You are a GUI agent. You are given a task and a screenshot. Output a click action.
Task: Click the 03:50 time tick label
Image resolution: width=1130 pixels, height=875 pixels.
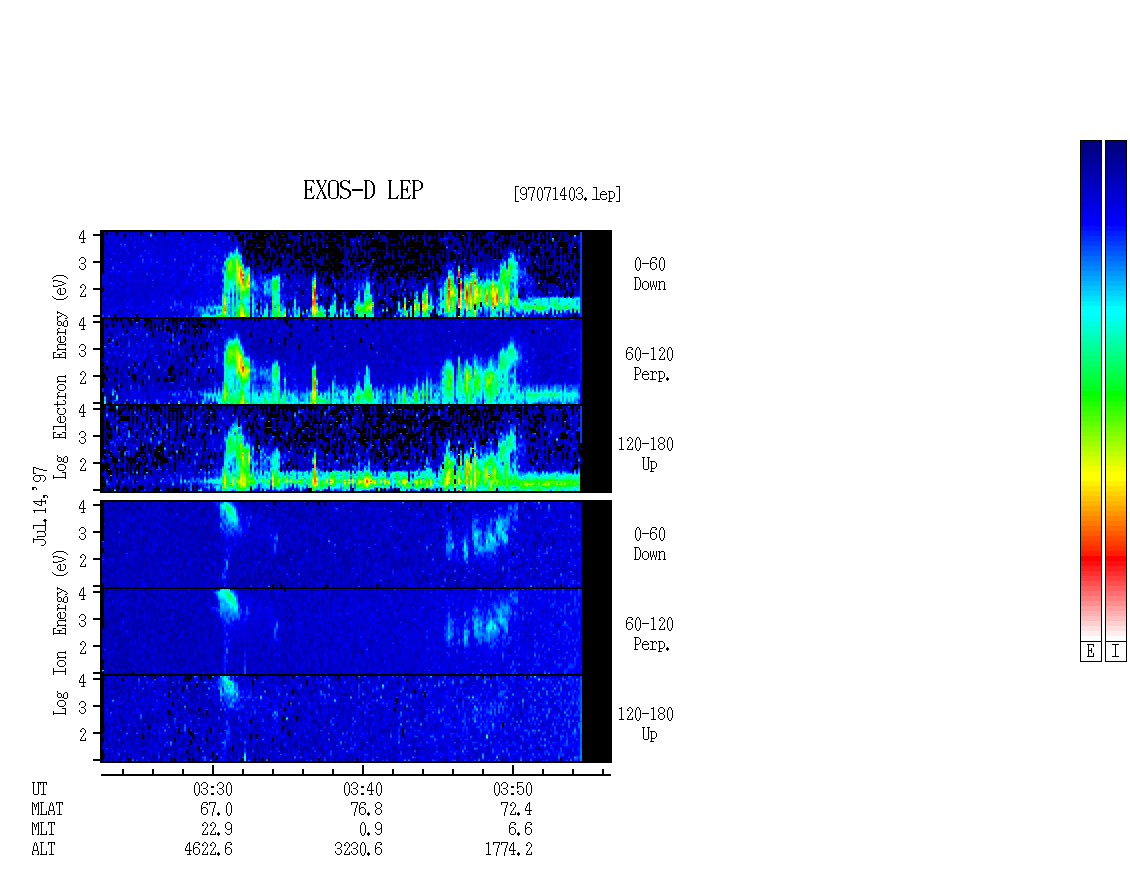(512, 789)
